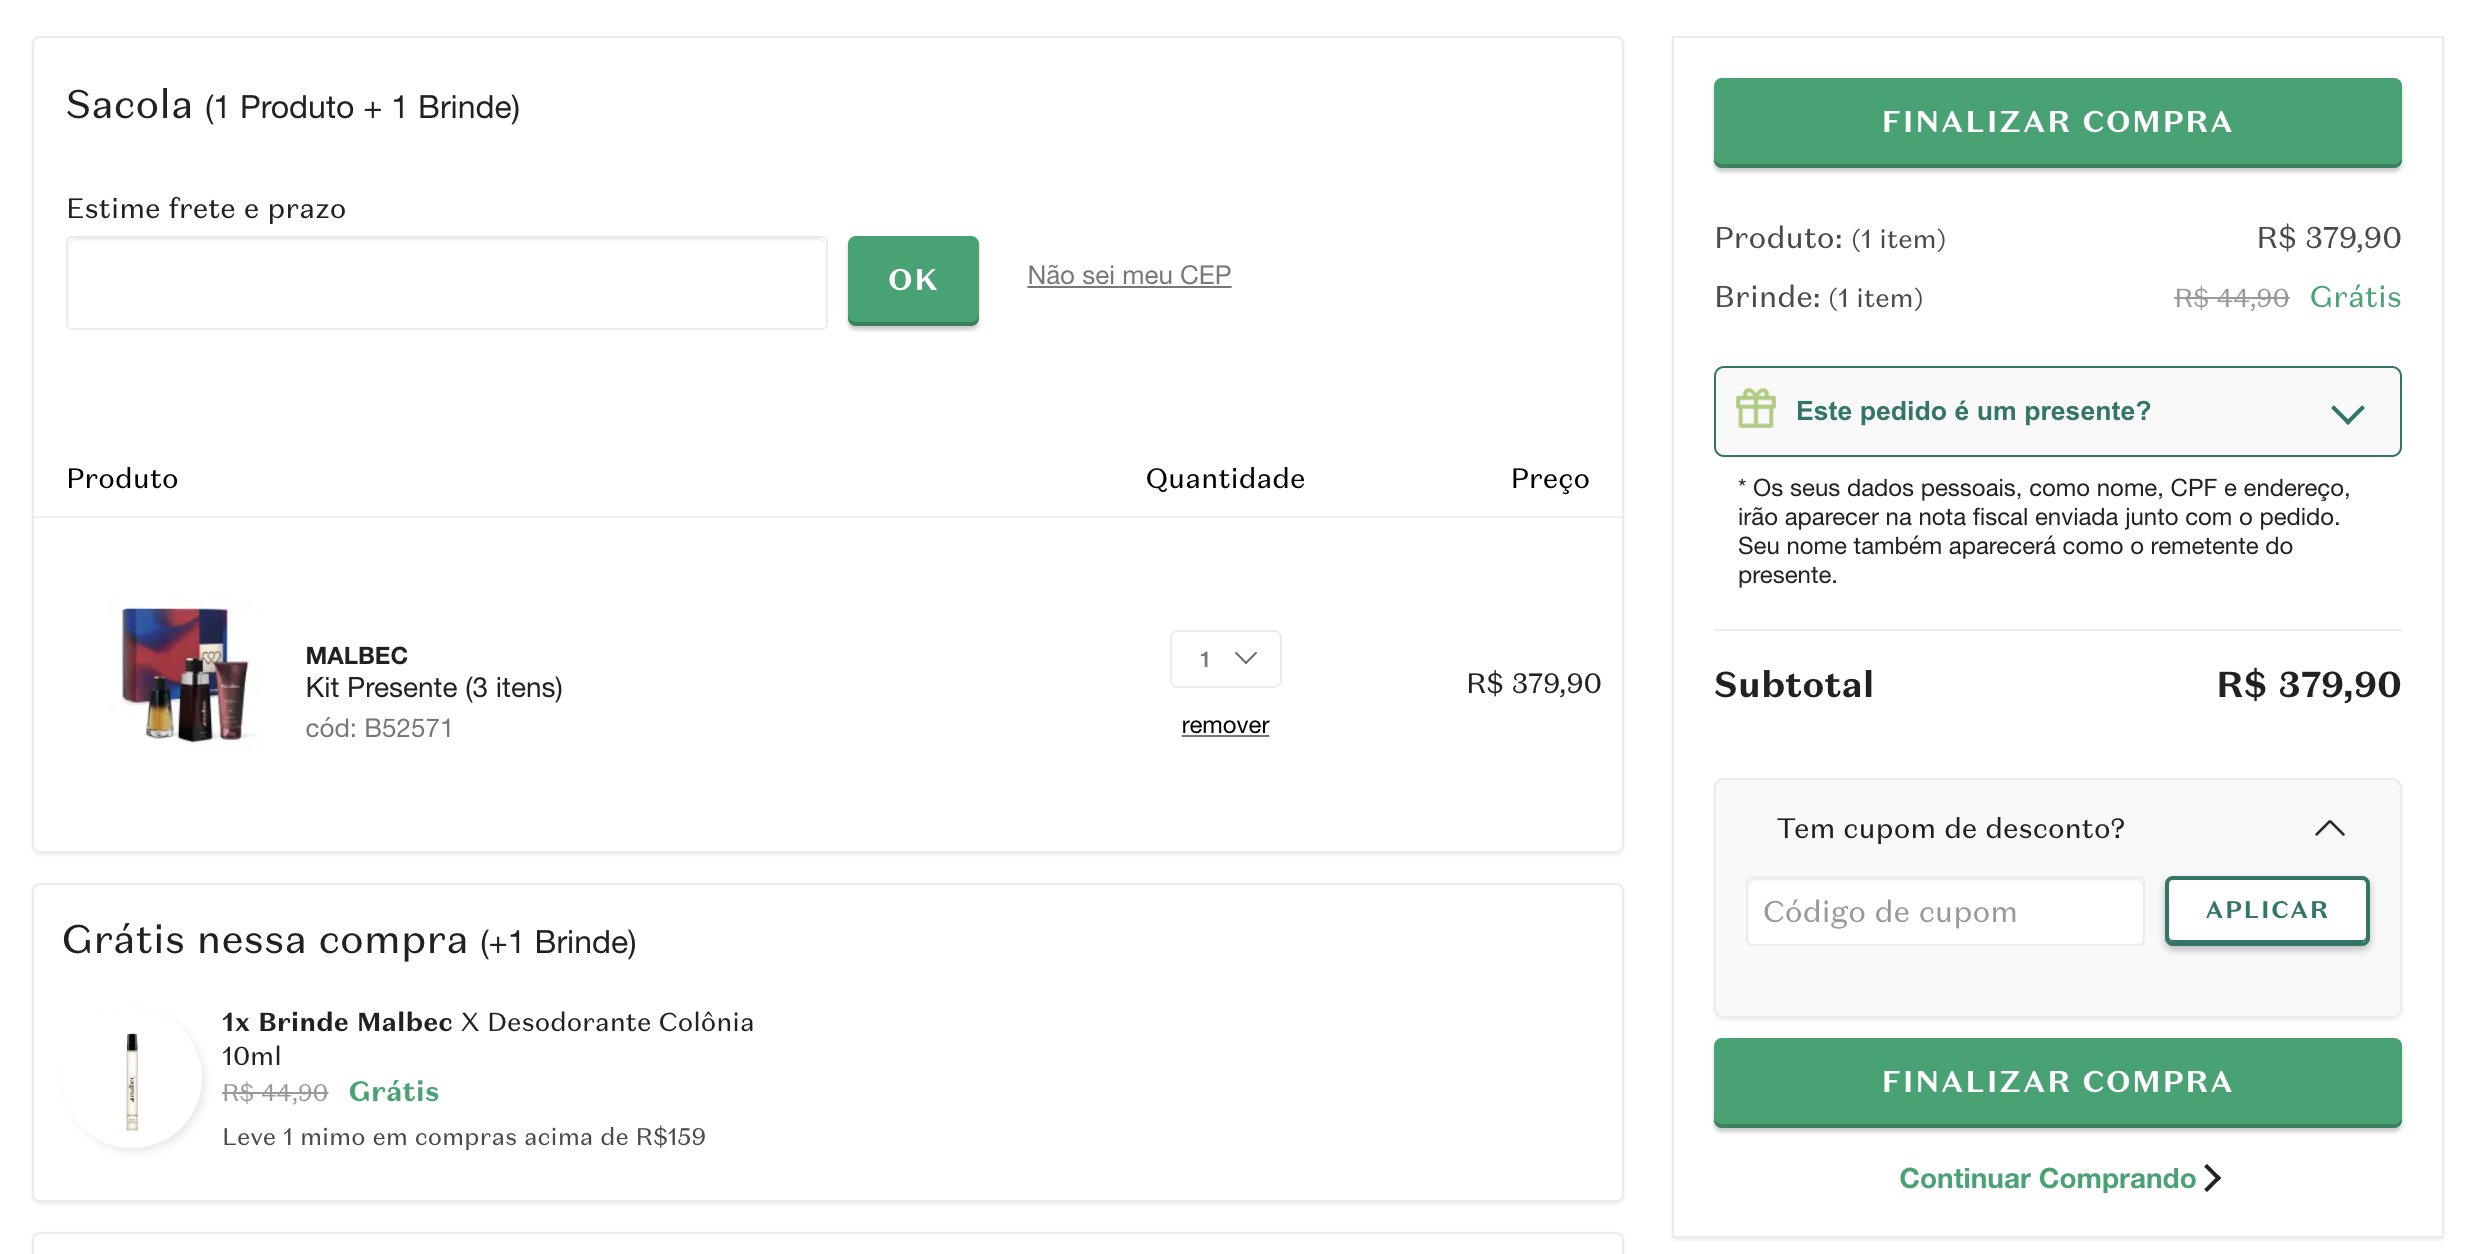Image resolution: width=2472 pixels, height=1254 pixels.
Task: Collapse the 'Tem cupom de desconto?' section
Action: coord(2329,828)
